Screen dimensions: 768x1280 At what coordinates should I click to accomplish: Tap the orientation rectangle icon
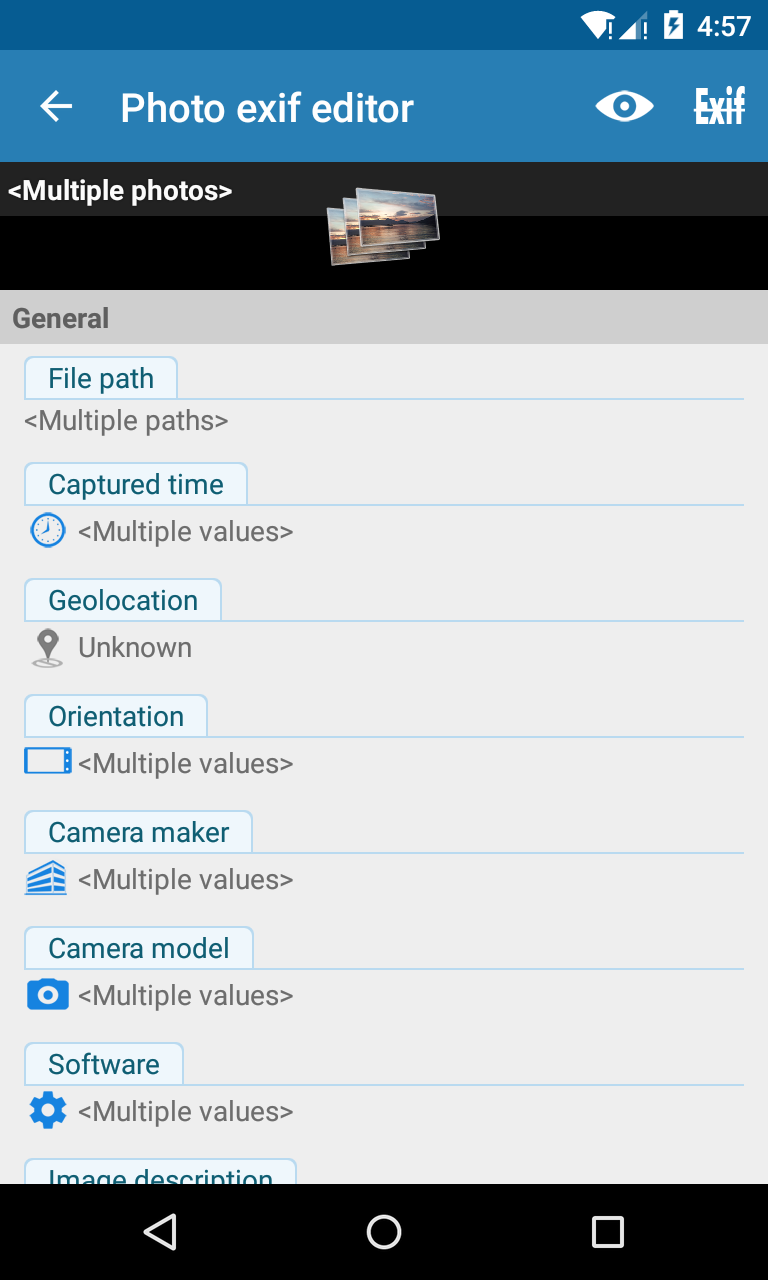47,762
